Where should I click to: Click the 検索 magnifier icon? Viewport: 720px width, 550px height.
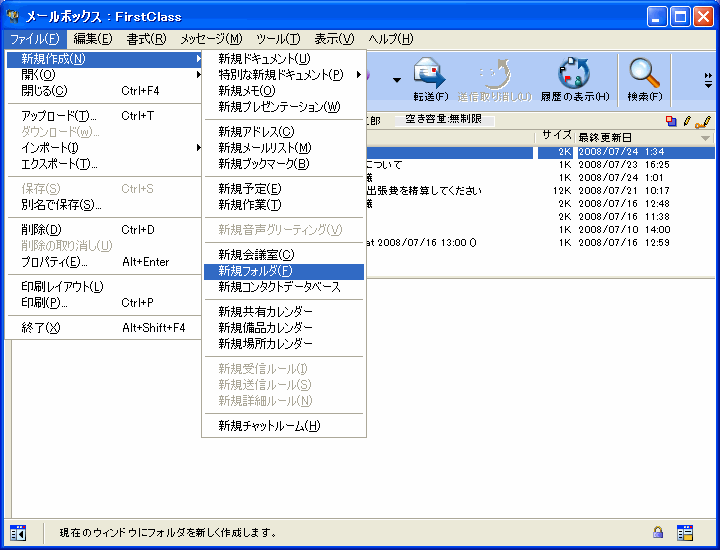pos(644,77)
